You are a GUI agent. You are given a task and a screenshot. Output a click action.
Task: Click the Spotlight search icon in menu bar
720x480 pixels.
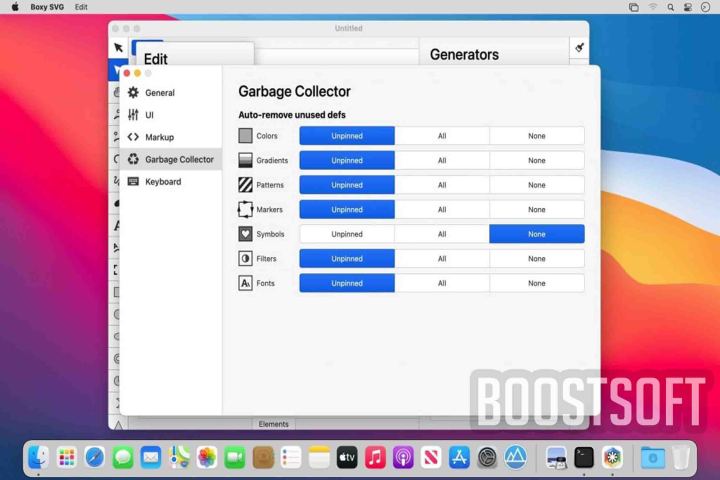tap(670, 7)
